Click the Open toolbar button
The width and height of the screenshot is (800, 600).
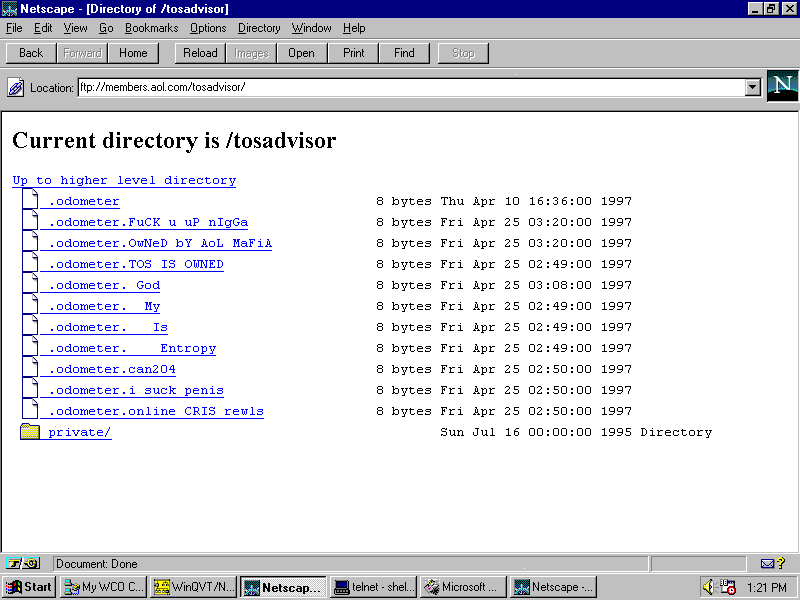pos(301,53)
